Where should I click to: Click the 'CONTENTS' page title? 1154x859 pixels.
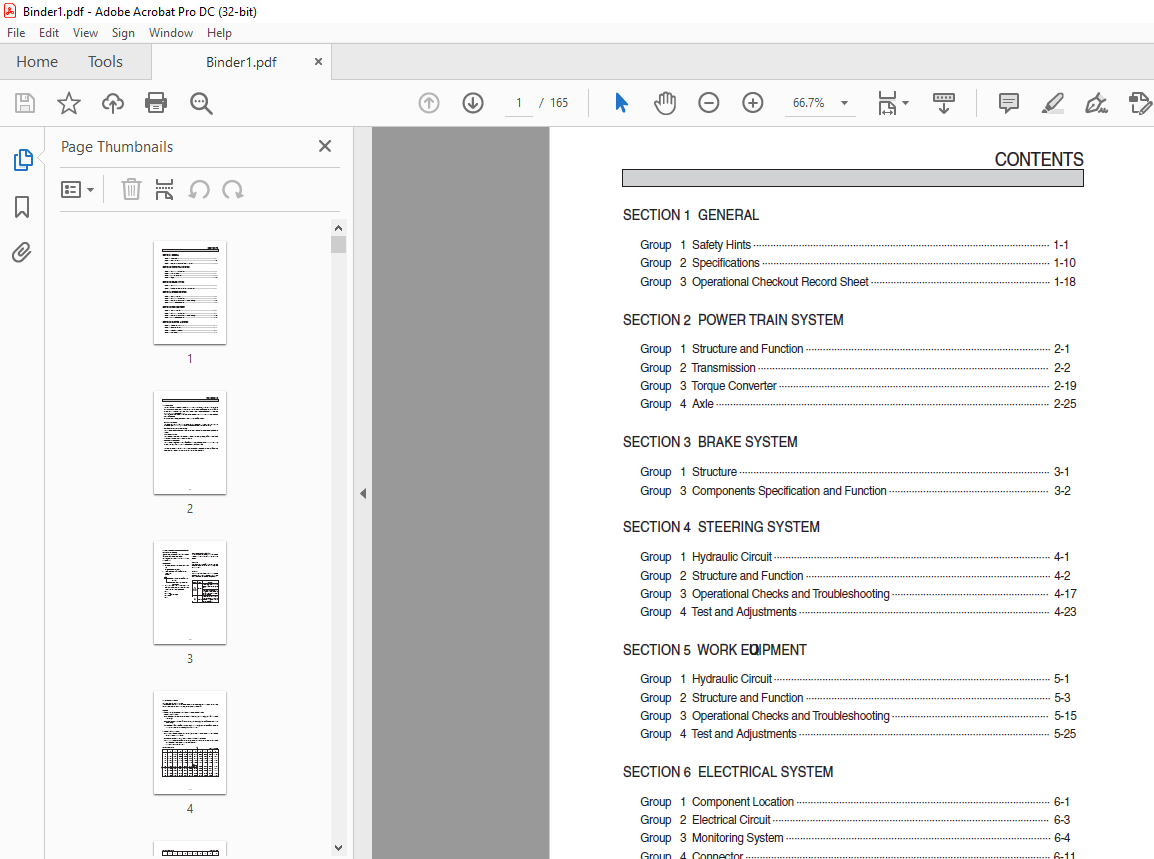coord(1038,159)
